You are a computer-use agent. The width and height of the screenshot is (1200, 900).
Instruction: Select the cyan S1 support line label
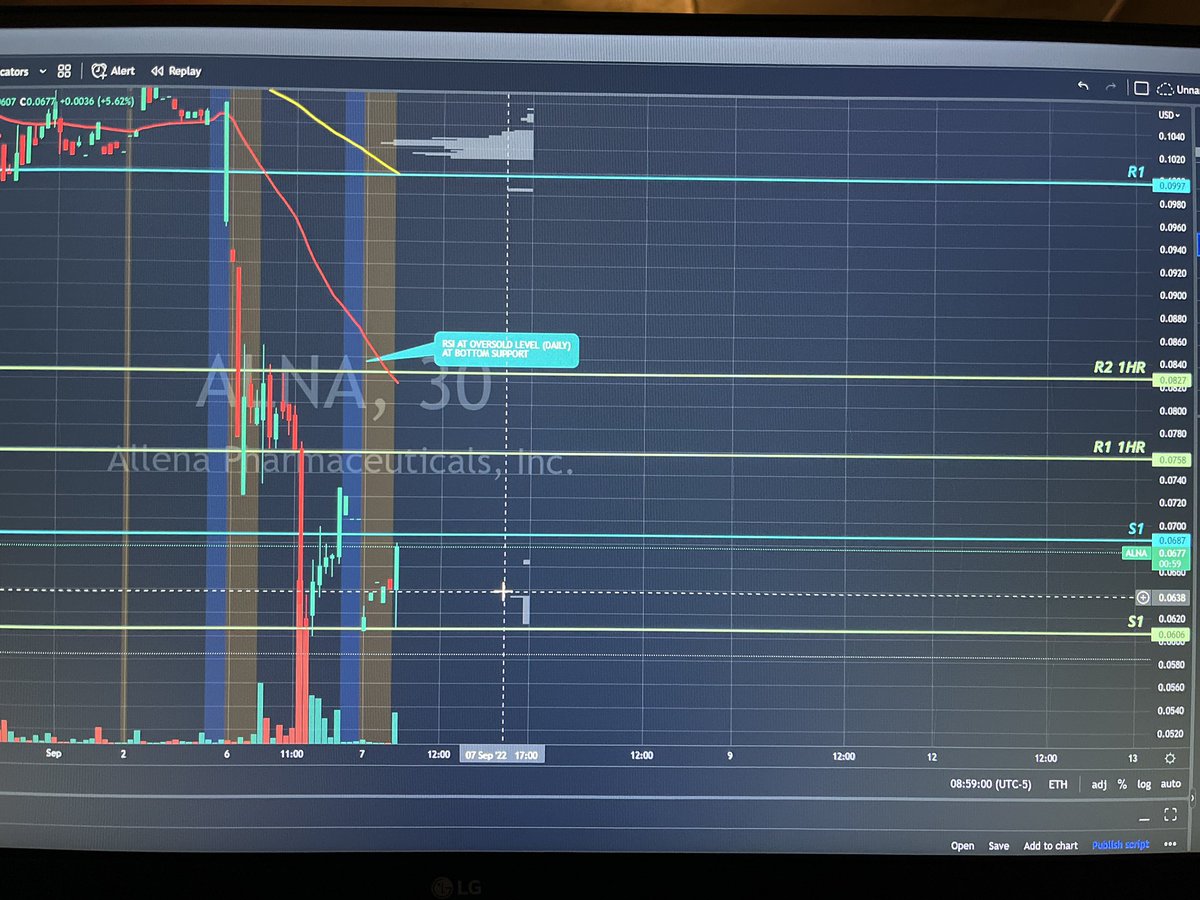point(1135,528)
